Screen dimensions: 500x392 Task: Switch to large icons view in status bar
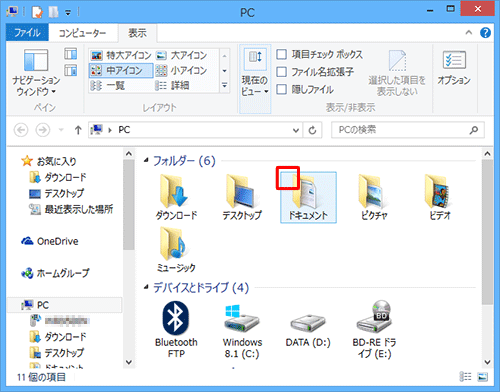pos(482,377)
